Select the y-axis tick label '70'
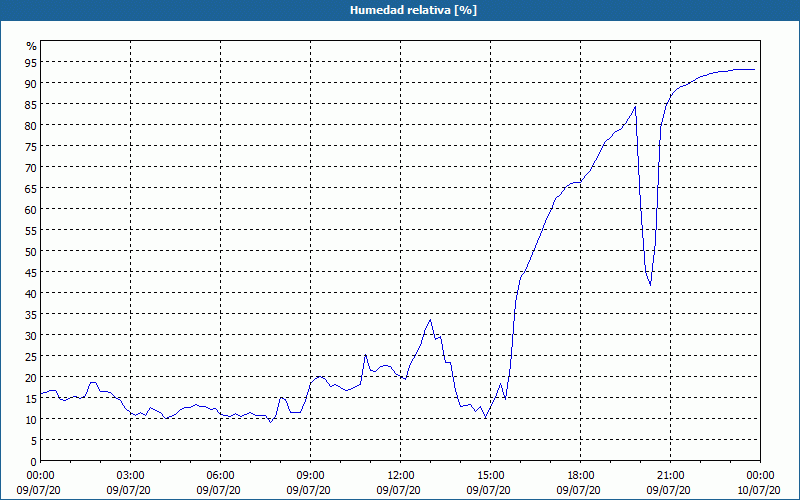This screenshot has width=800, height=500. pyautogui.click(x=31, y=167)
